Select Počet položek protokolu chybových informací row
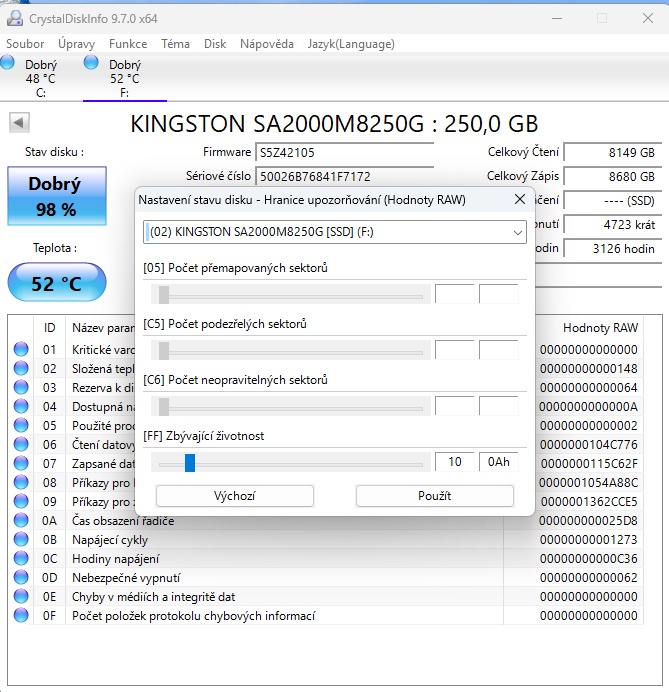669x692 pixels. [326, 615]
